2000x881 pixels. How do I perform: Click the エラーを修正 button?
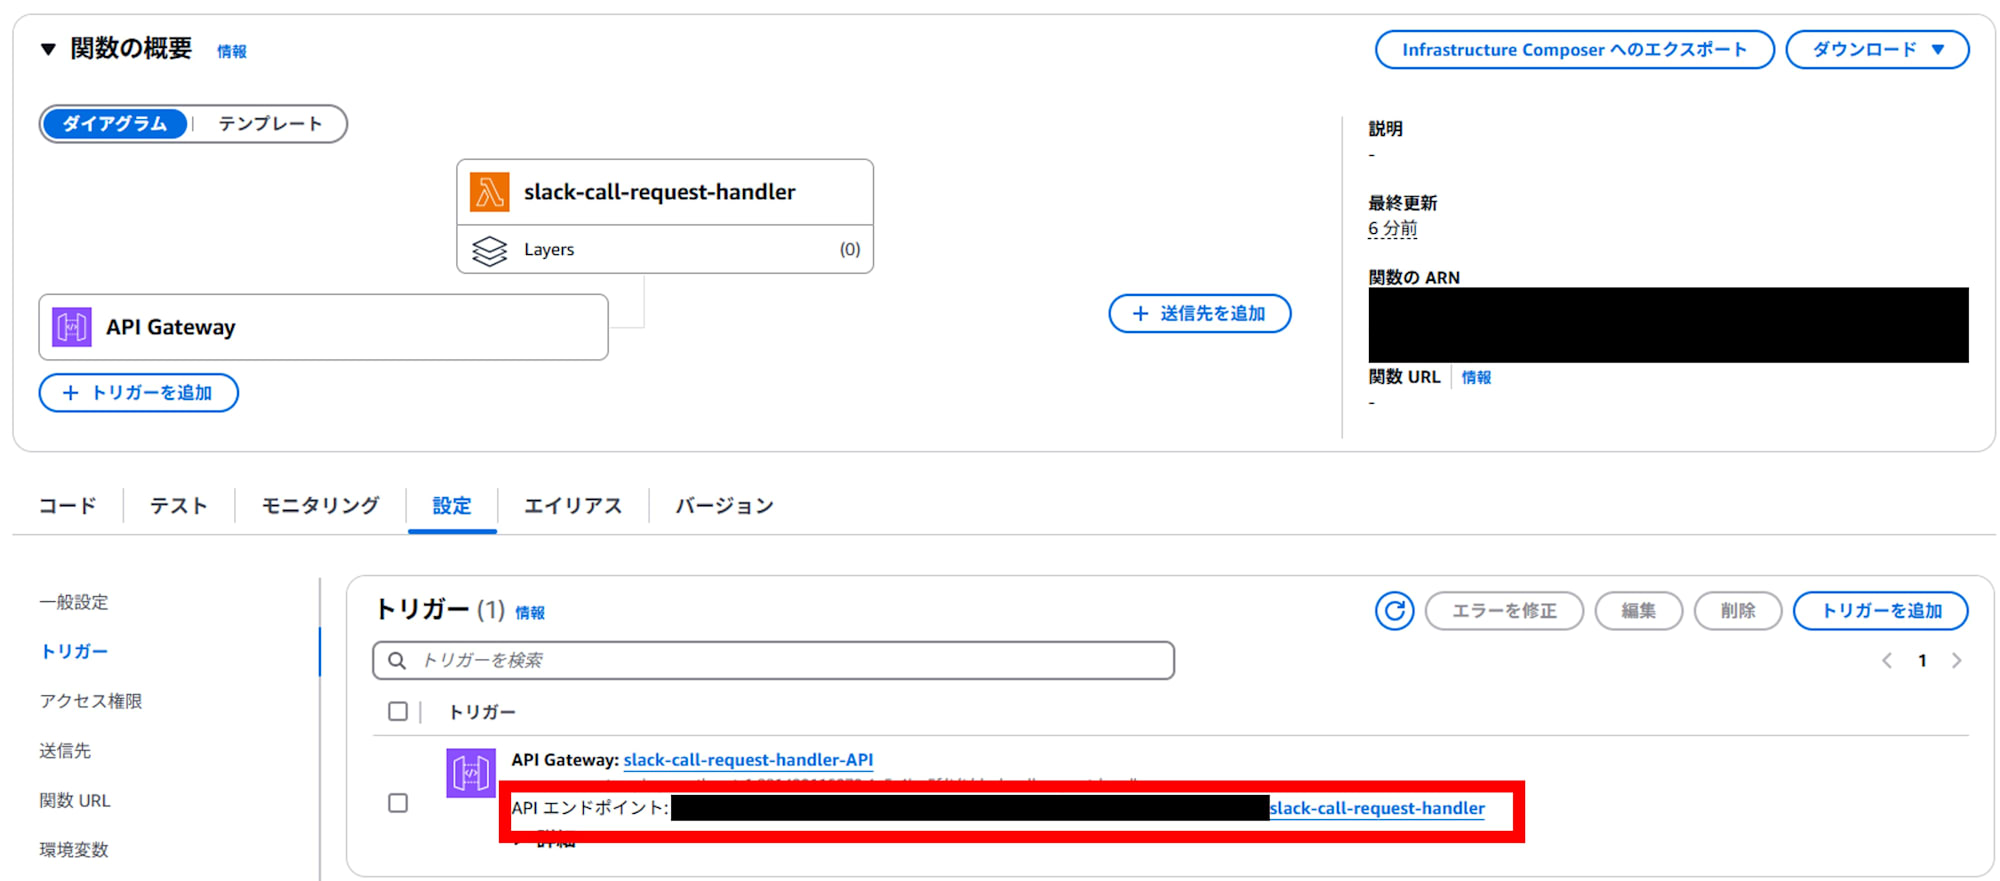click(x=1504, y=611)
